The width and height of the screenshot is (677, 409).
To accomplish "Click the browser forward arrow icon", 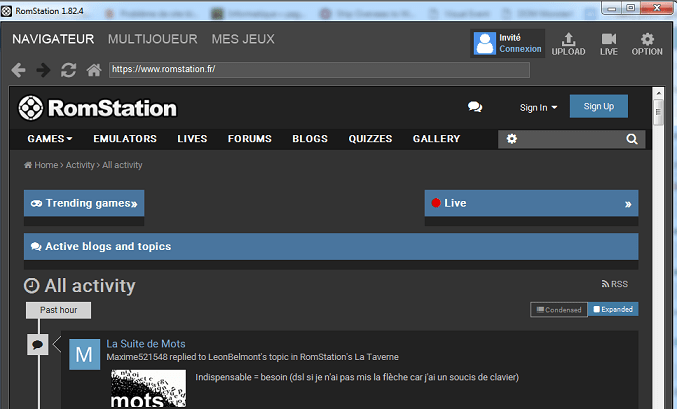I will tap(43, 70).
